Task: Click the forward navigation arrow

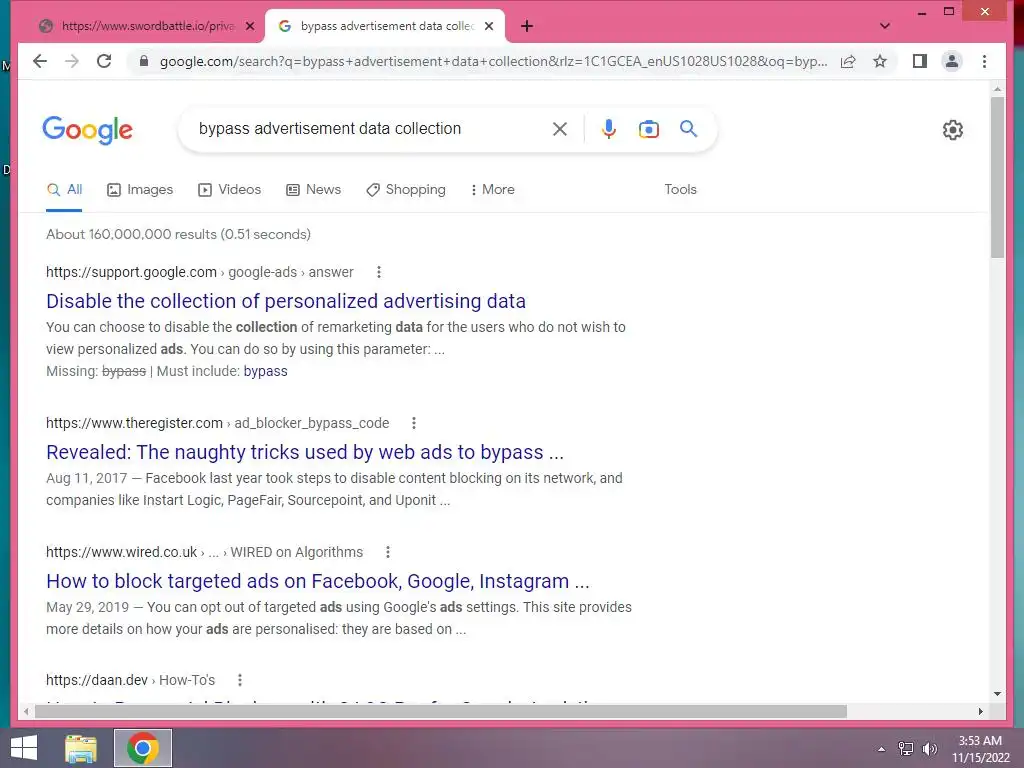Action: tap(72, 61)
